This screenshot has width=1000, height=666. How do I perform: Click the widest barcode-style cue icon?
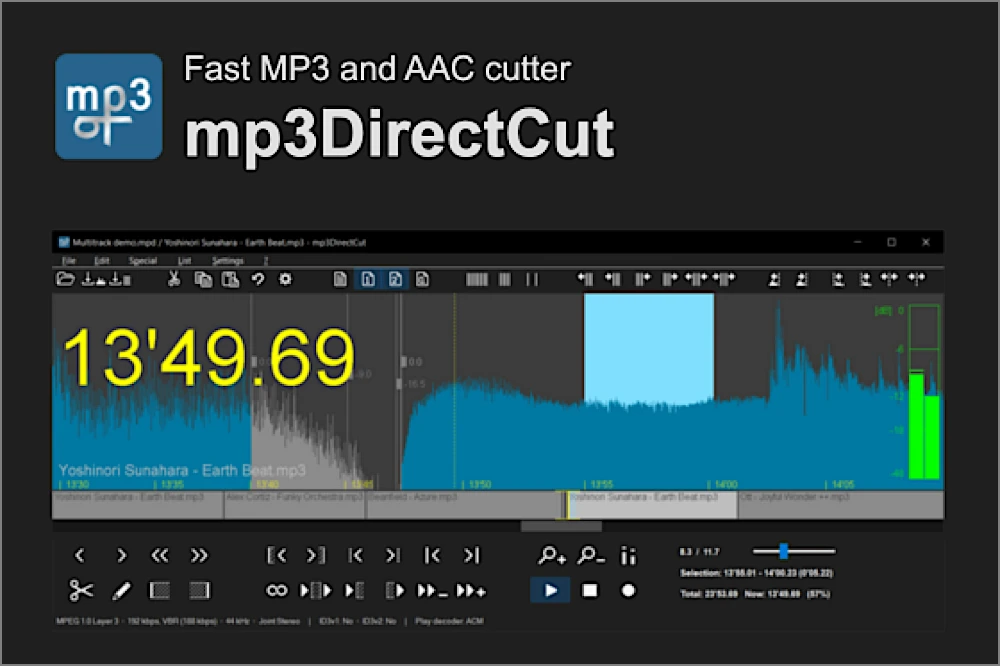pos(476,279)
